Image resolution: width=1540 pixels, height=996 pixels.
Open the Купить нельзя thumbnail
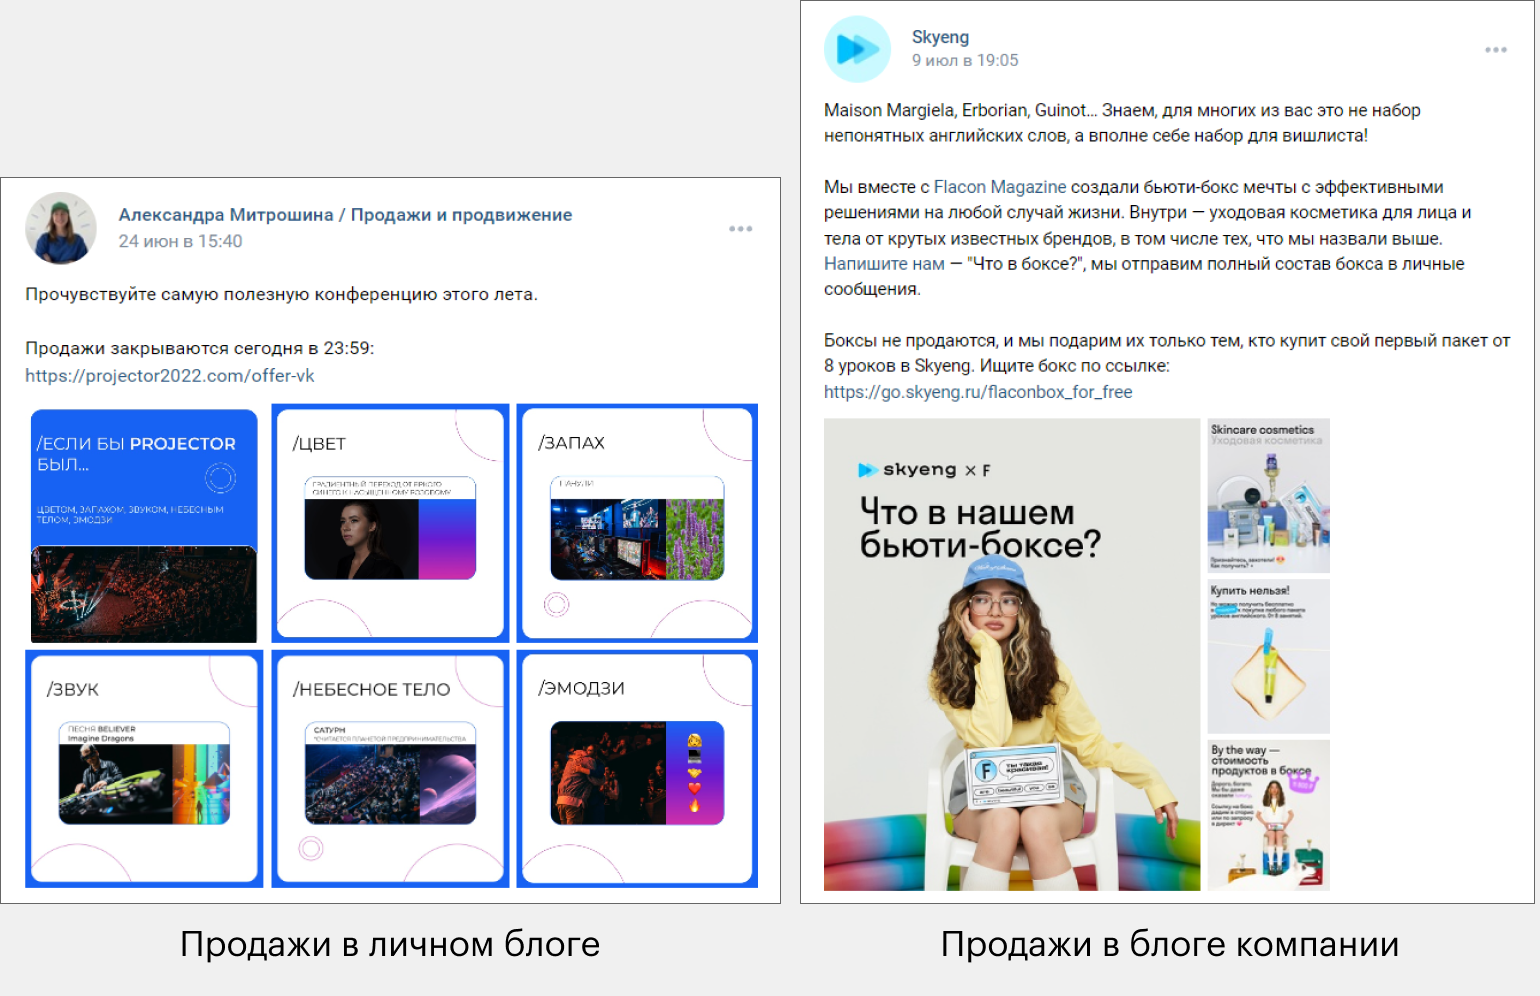(x=1269, y=657)
